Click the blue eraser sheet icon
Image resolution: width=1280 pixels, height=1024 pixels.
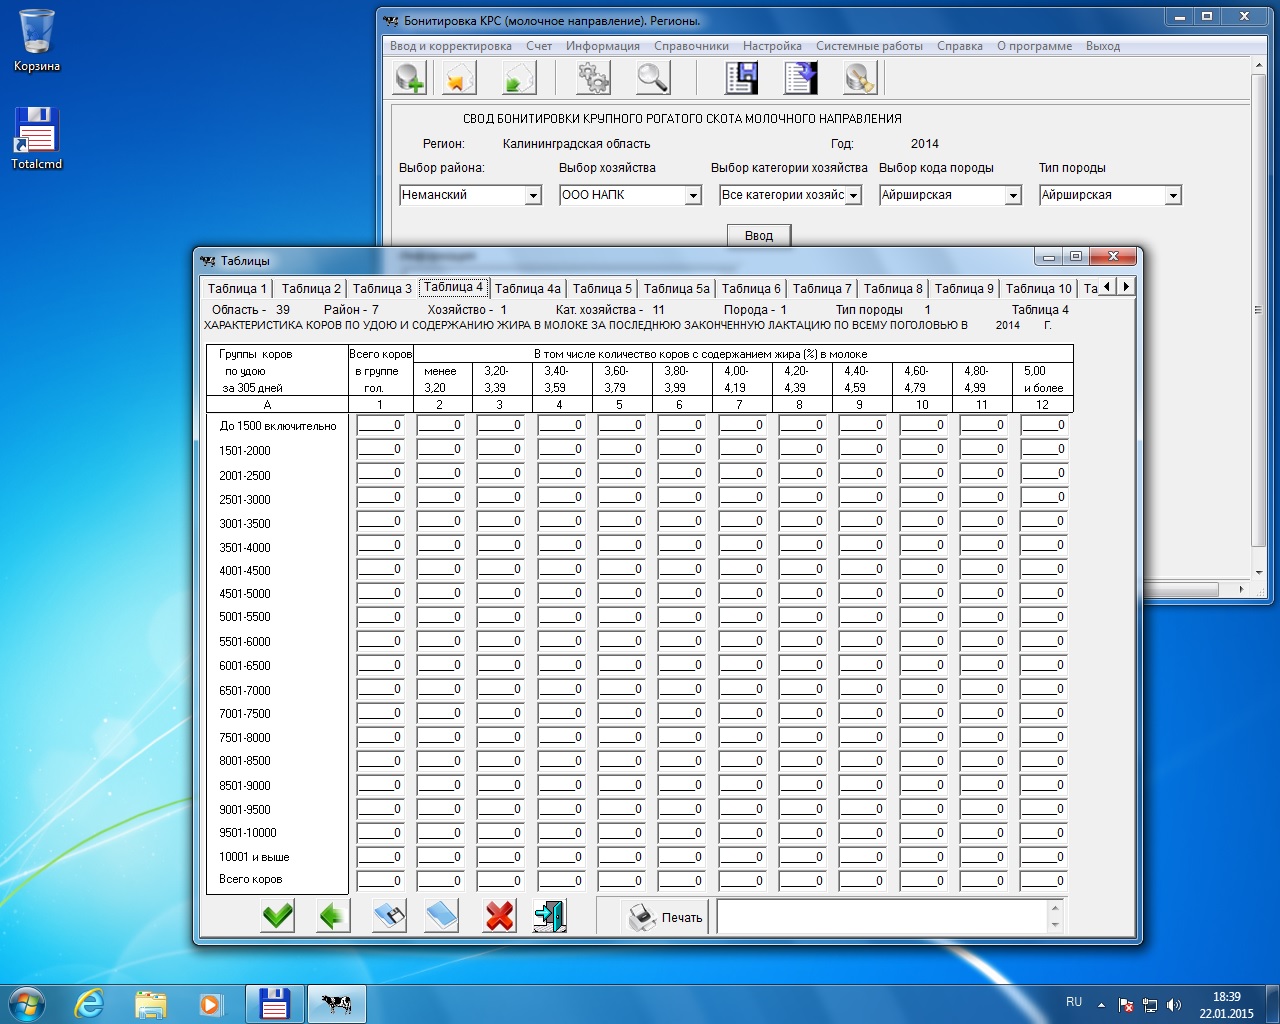(x=440, y=915)
